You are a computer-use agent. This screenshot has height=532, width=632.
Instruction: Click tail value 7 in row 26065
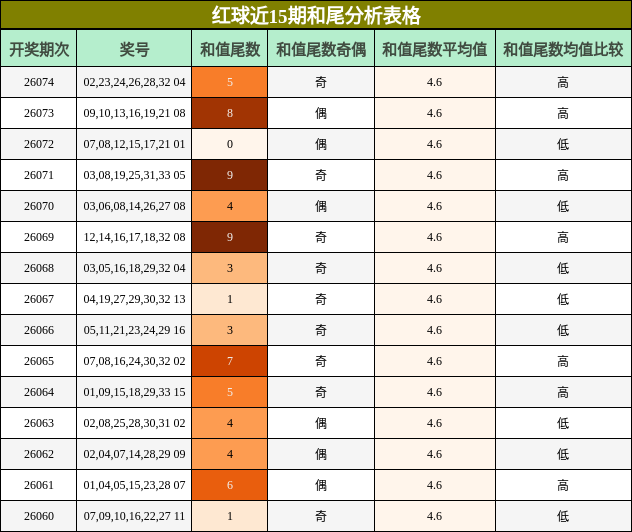(x=230, y=362)
